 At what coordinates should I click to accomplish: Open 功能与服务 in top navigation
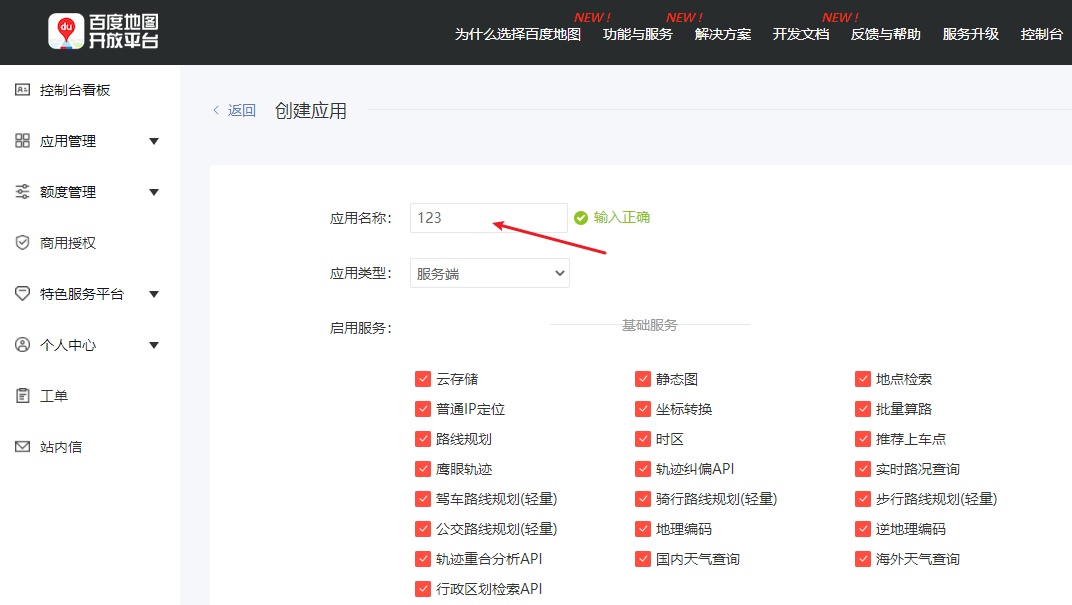pyautogui.click(x=638, y=34)
